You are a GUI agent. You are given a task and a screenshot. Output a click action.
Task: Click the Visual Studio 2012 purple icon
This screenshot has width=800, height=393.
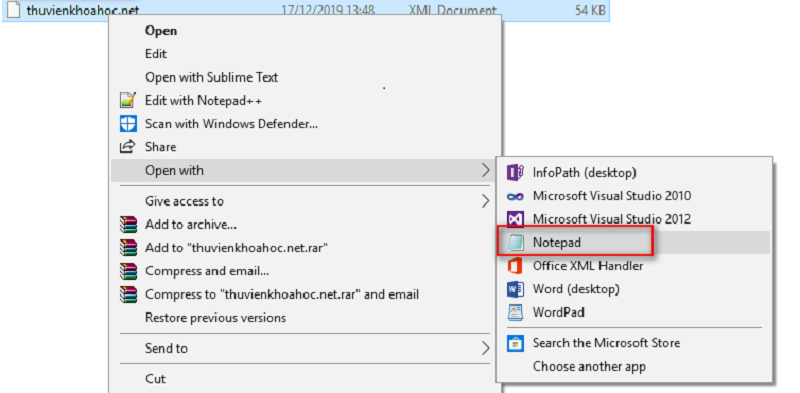515,219
